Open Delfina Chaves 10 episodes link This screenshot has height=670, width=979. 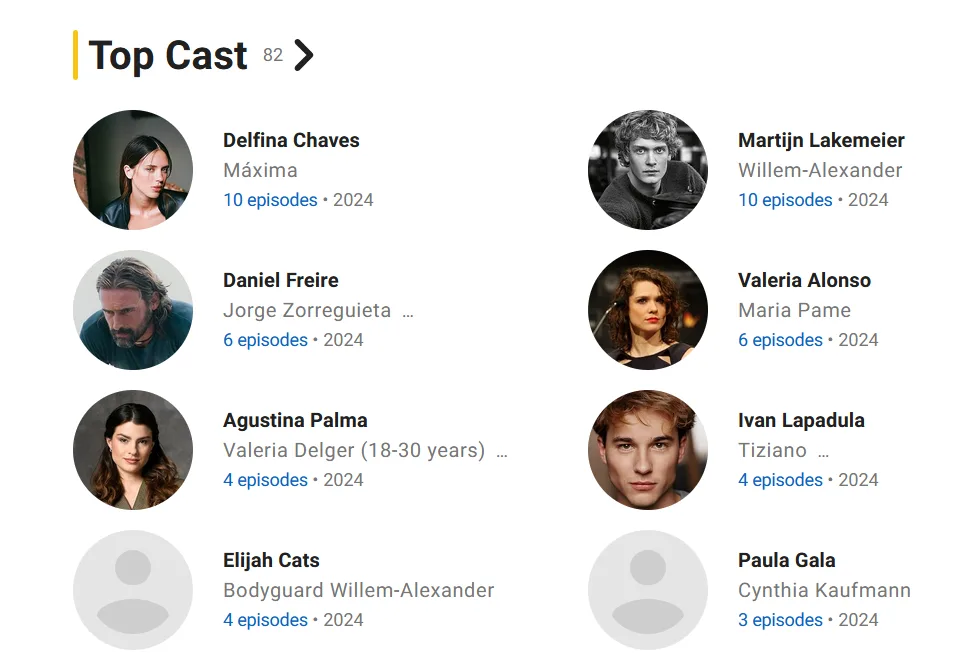[x=270, y=200]
